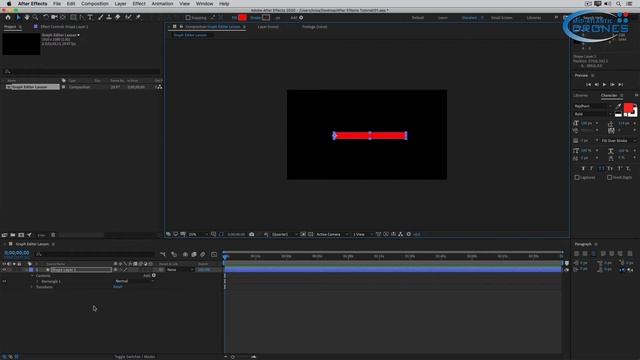Click the red Fill color swatch in toolbar
640x360 pixels.
click(x=242, y=18)
